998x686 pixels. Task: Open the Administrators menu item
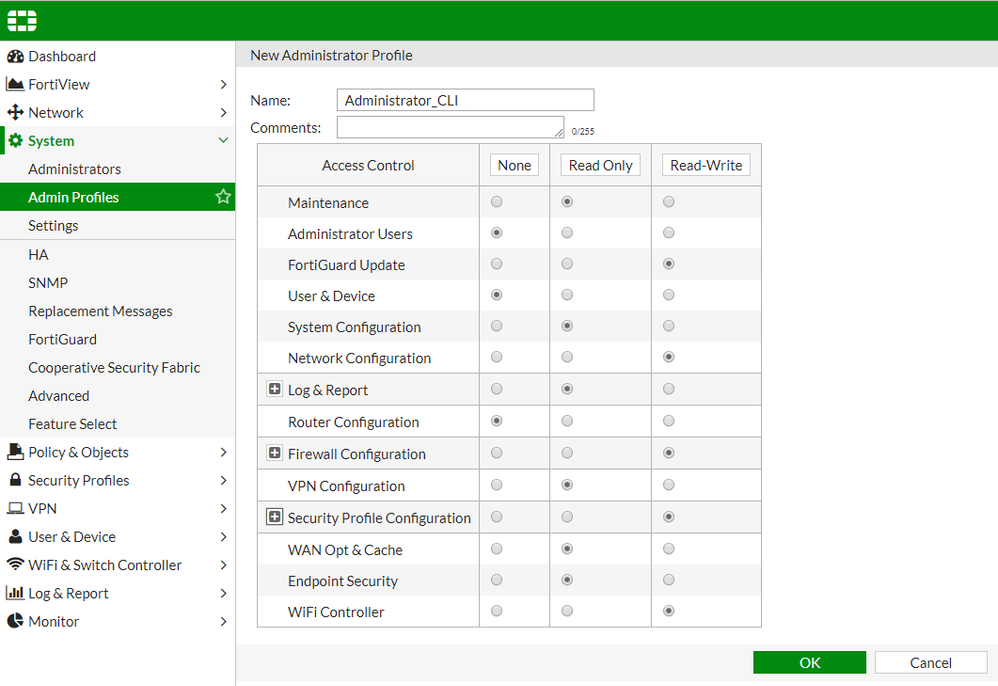point(75,169)
